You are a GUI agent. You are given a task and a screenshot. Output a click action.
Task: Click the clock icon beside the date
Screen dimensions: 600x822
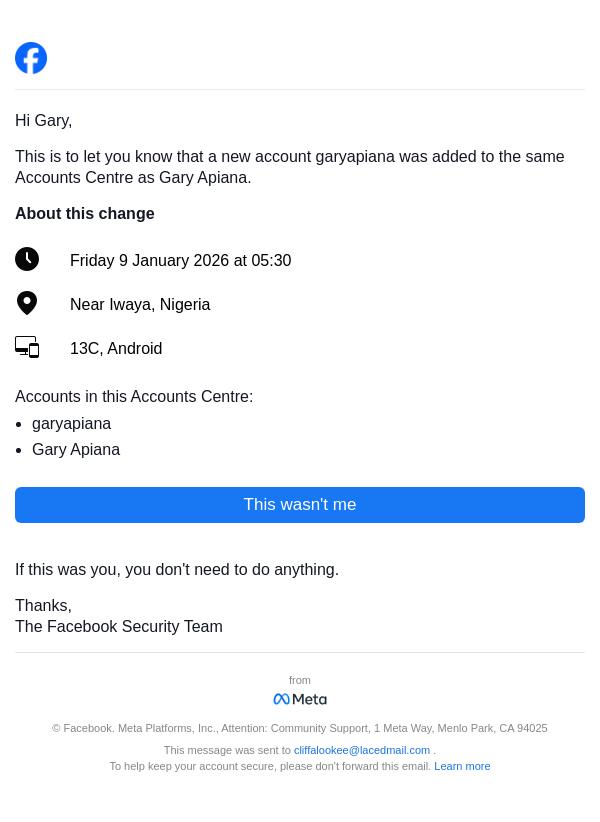pos(27,259)
